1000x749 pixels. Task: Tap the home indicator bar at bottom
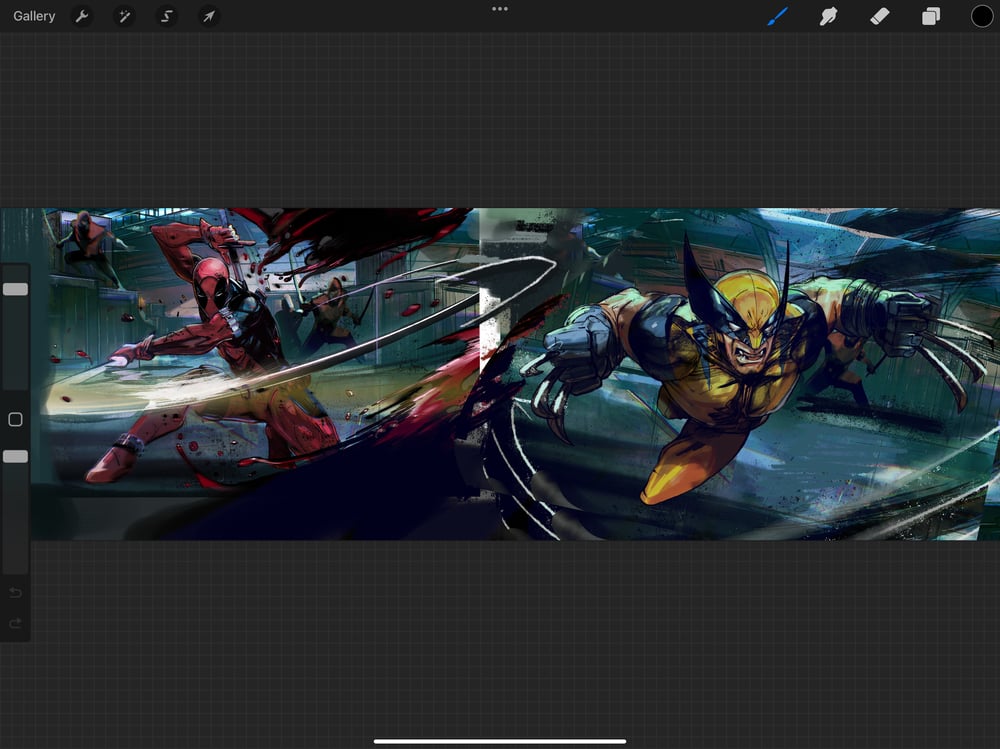(500, 741)
